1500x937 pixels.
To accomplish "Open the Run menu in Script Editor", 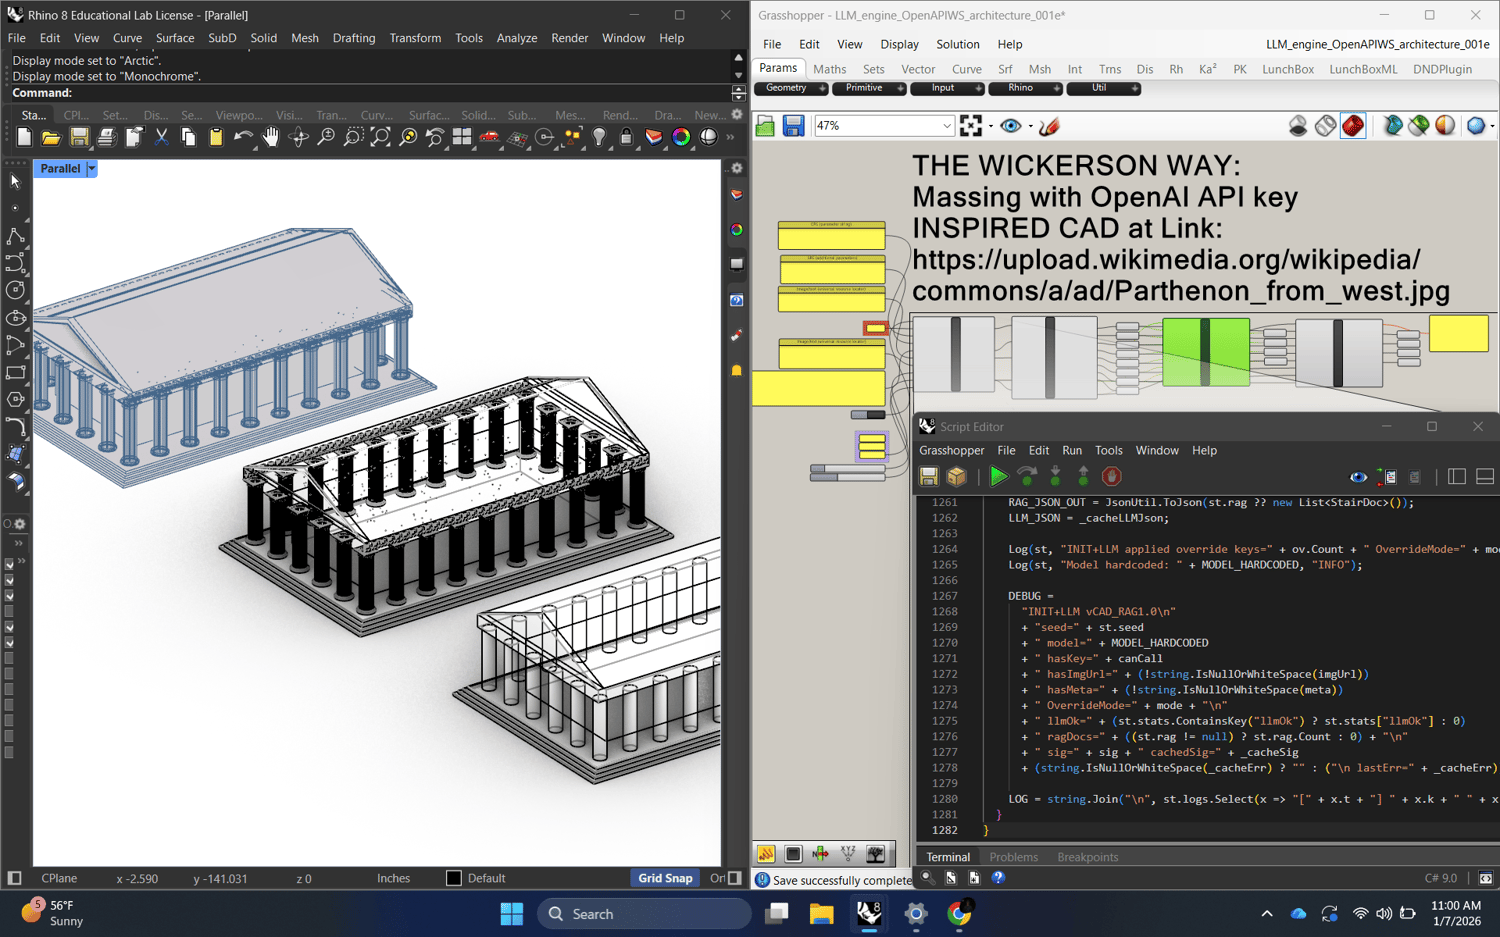I will pos(1072,451).
